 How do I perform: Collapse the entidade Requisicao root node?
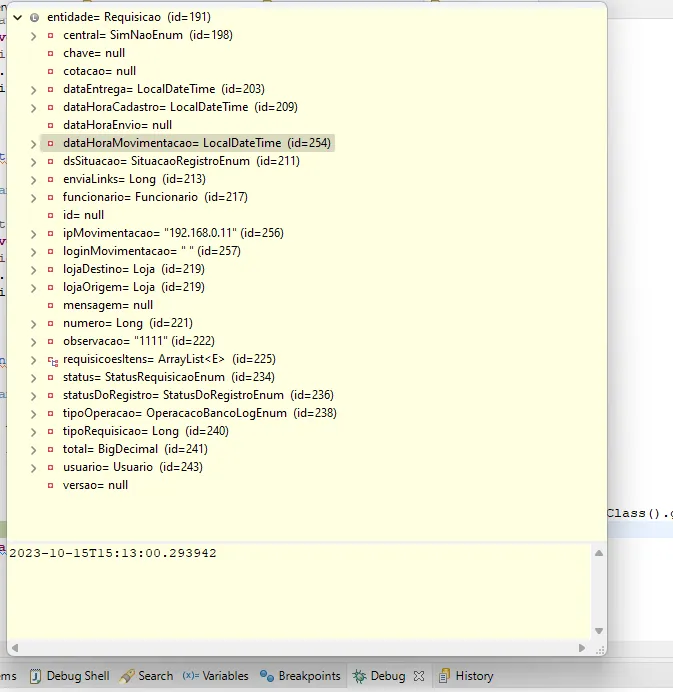(17, 18)
